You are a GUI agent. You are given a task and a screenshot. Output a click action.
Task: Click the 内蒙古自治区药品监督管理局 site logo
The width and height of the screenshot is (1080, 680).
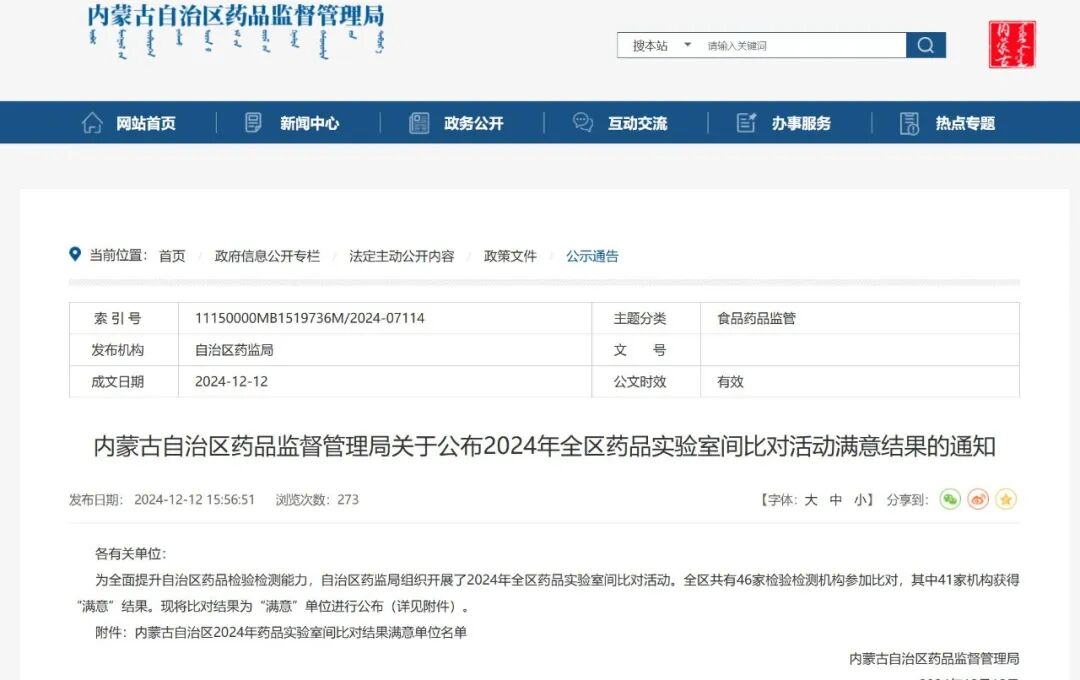tap(236, 32)
